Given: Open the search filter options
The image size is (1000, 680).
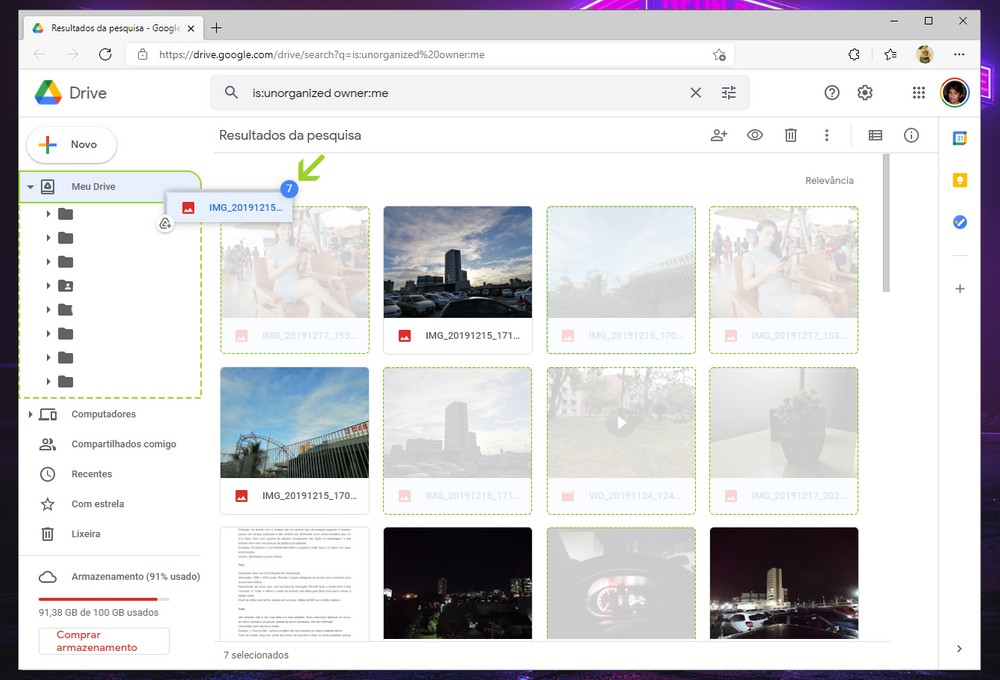Looking at the screenshot, I should (x=729, y=93).
